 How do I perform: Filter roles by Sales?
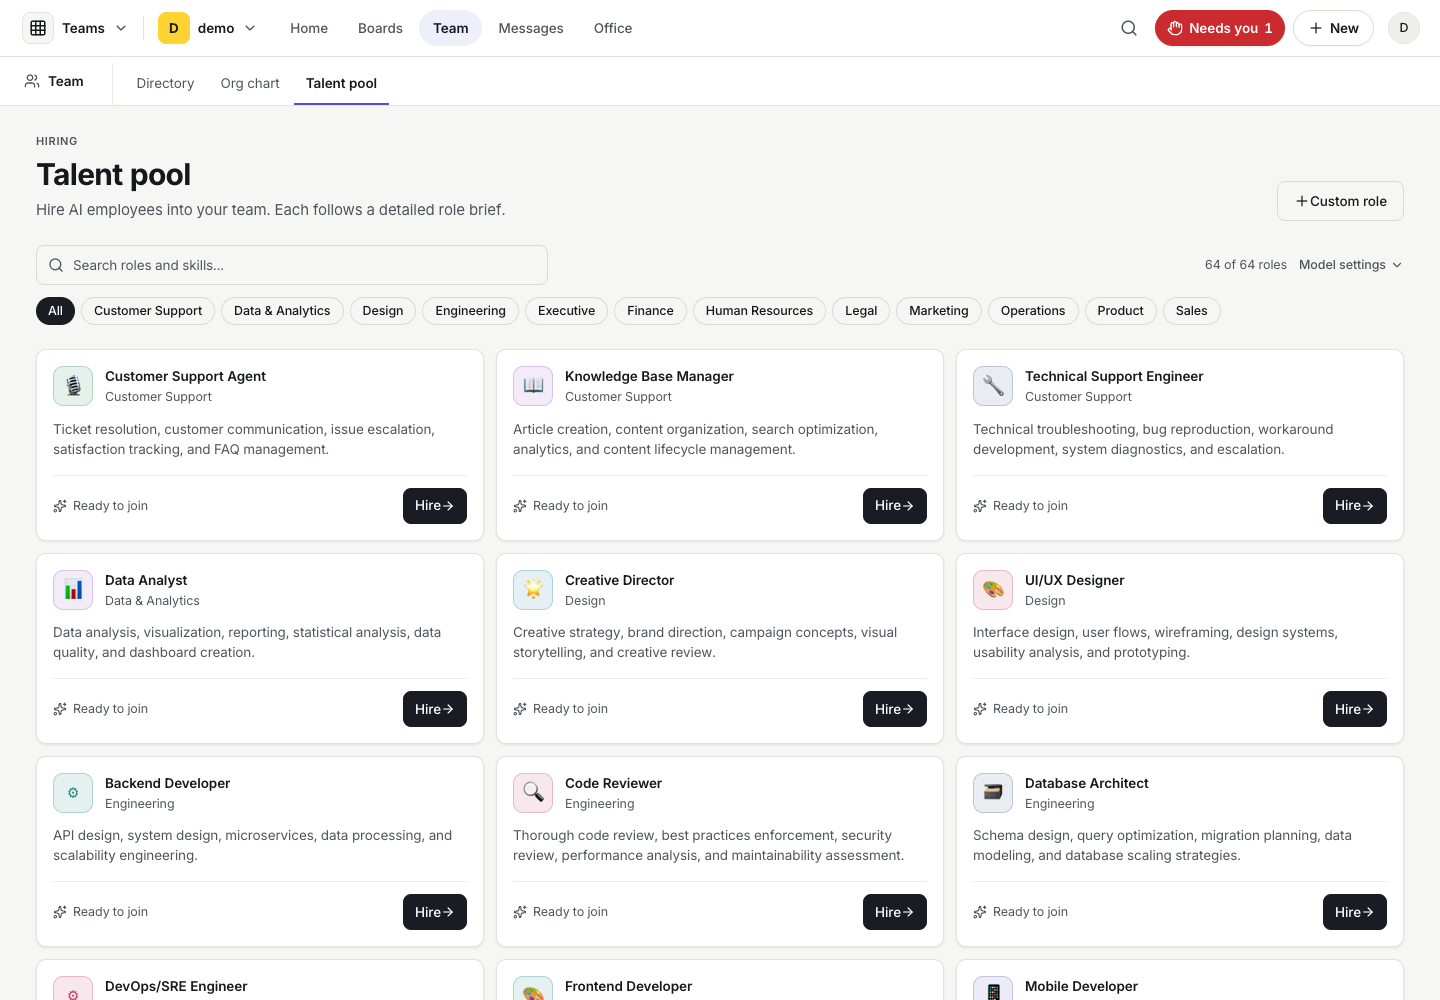point(1191,311)
